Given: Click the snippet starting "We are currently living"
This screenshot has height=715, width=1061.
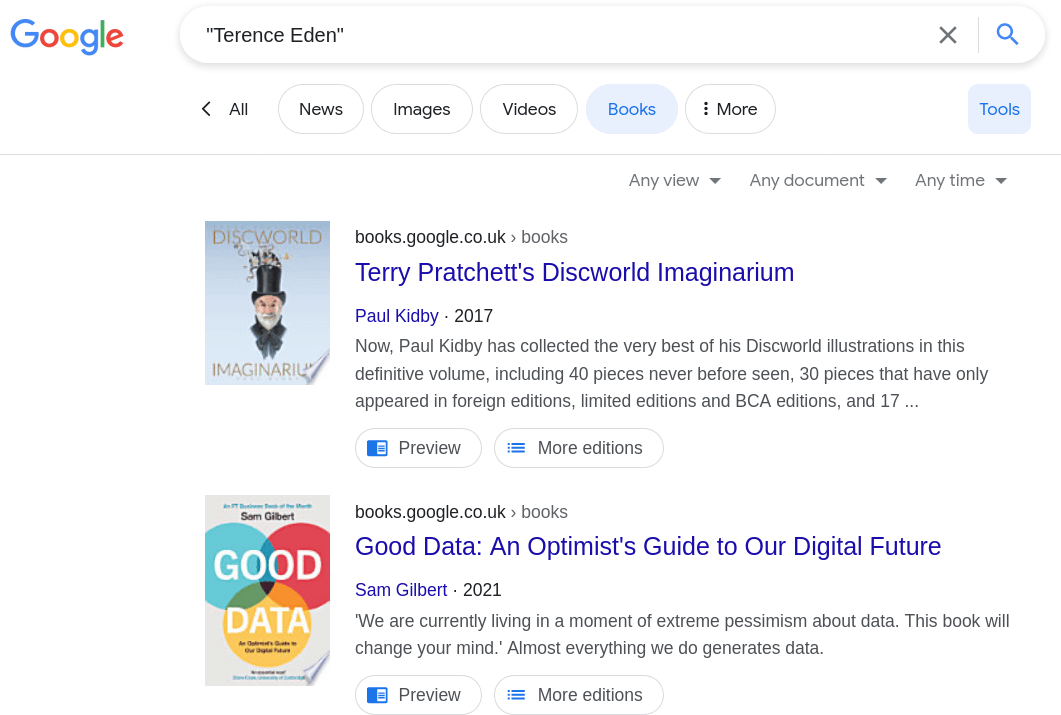Looking at the screenshot, I should click(682, 635).
